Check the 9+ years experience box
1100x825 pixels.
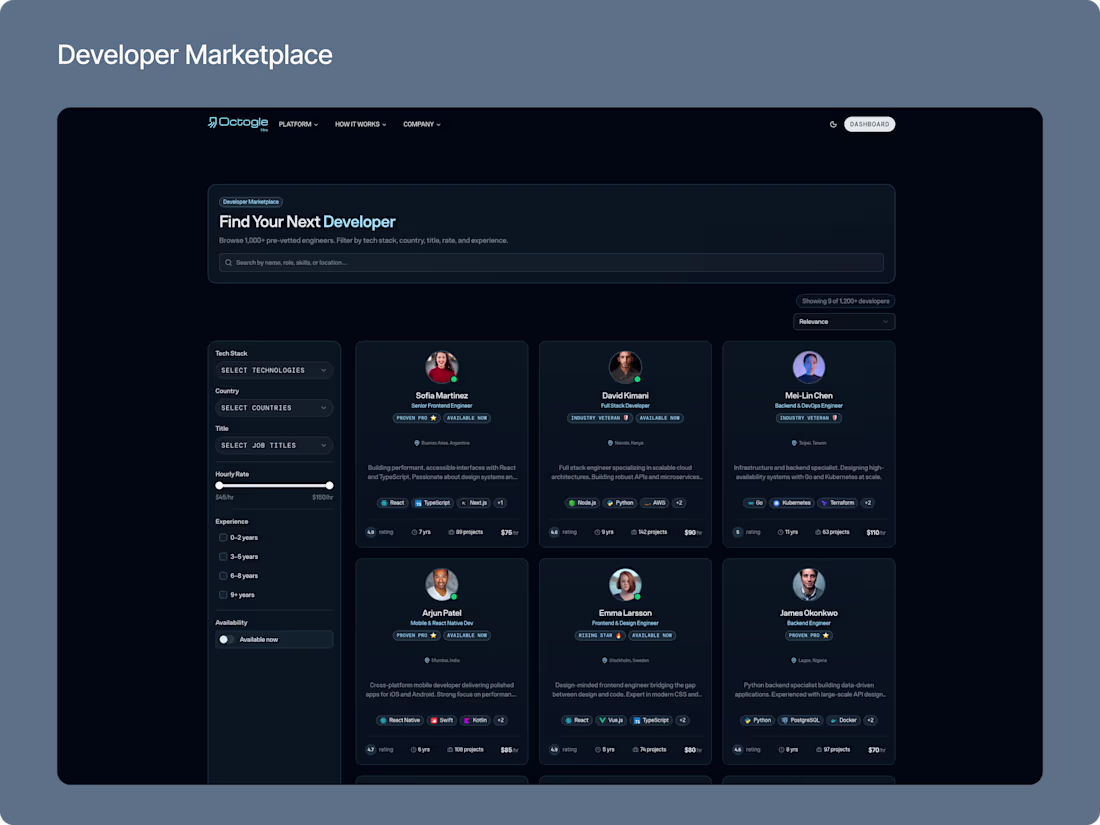coord(223,595)
